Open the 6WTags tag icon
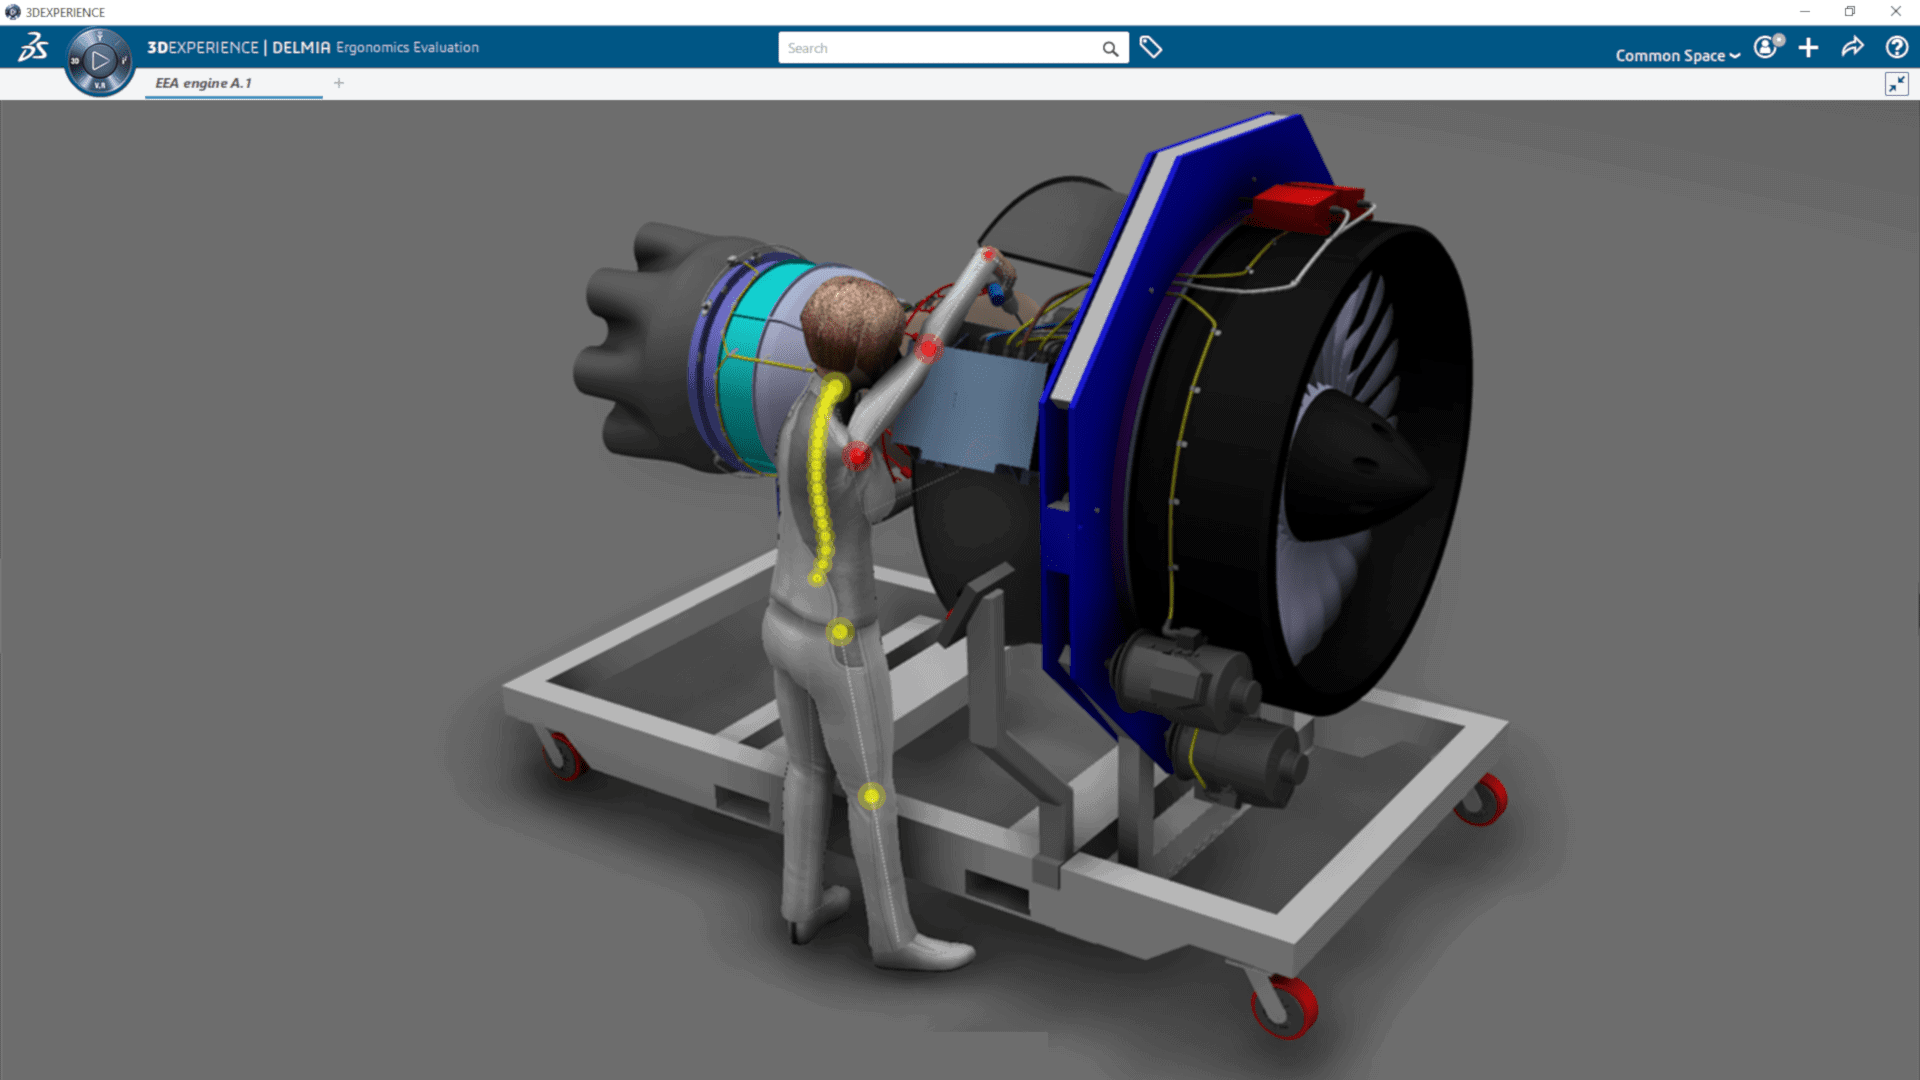Viewport: 1920px width, 1080px height. [x=1151, y=47]
